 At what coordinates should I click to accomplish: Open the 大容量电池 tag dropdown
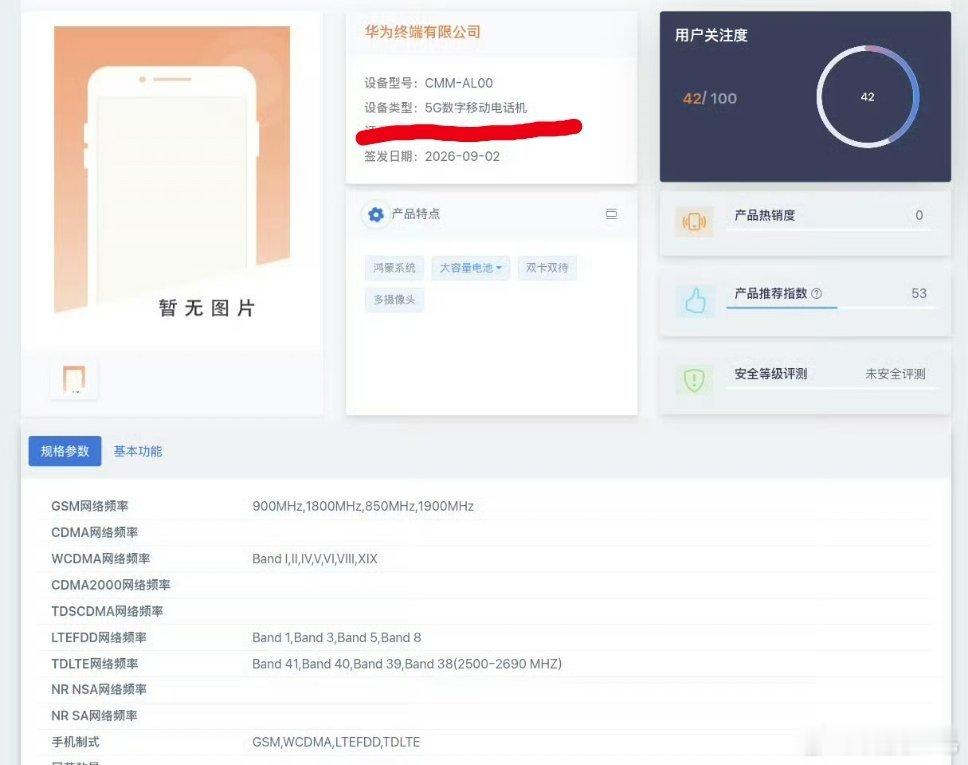pyautogui.click(x=470, y=268)
